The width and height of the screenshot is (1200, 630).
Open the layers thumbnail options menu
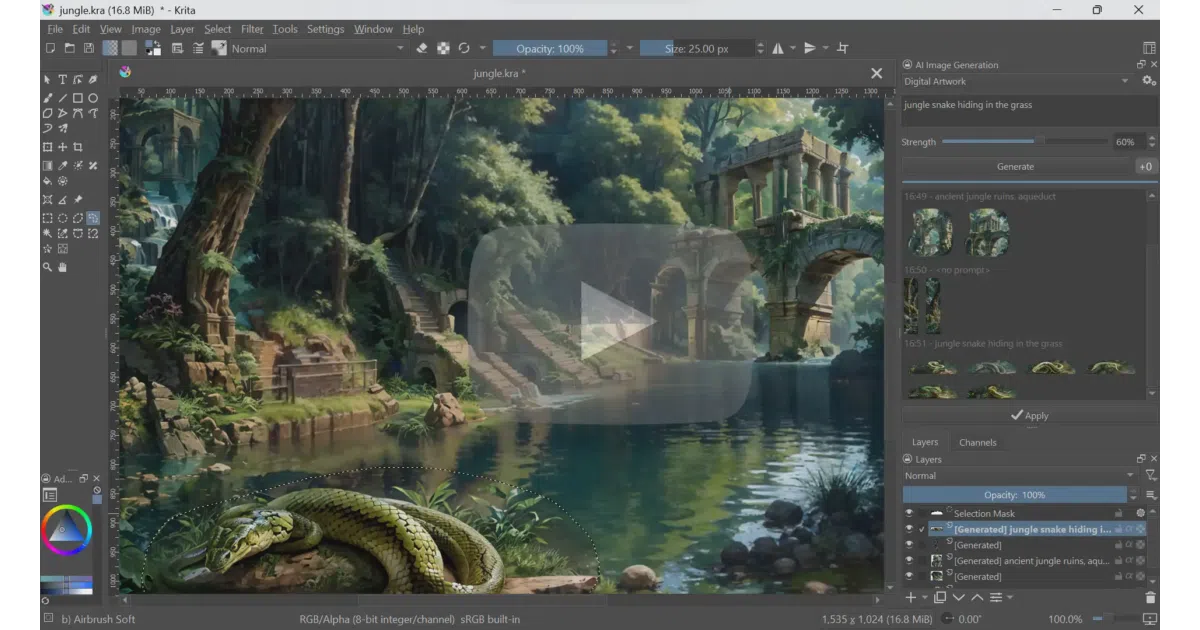[1151, 495]
